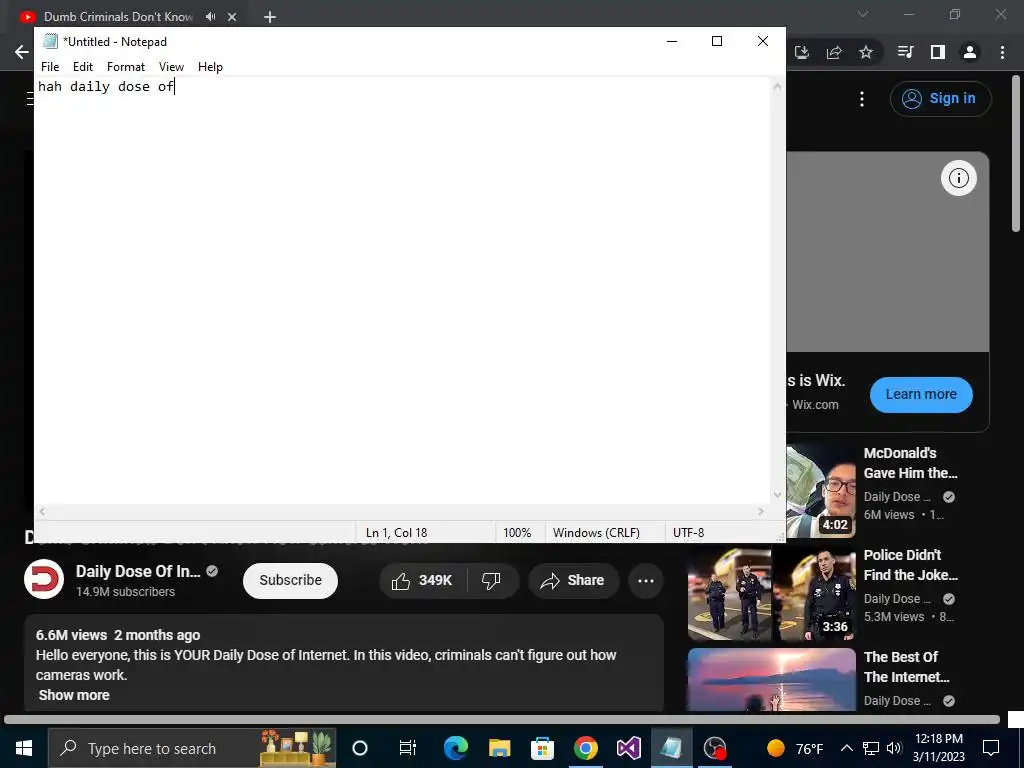Go back in Chrome
Image resolution: width=1024 pixels, height=768 pixels.
pos(22,52)
